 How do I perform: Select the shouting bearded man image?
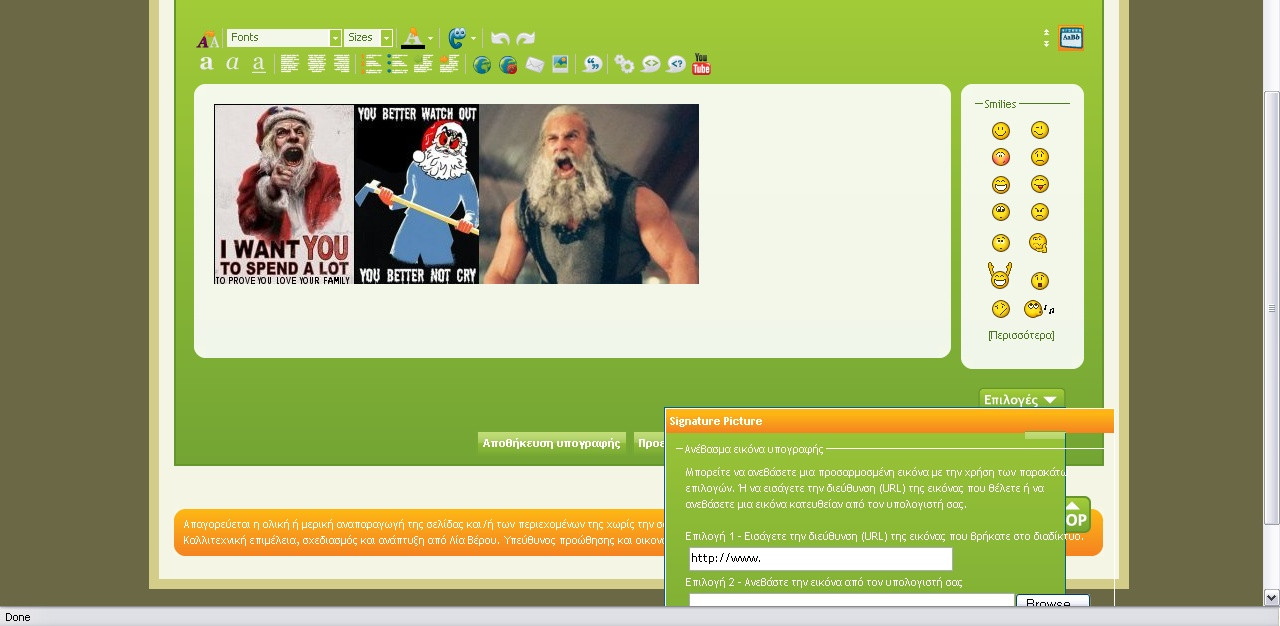pyautogui.click(x=589, y=194)
